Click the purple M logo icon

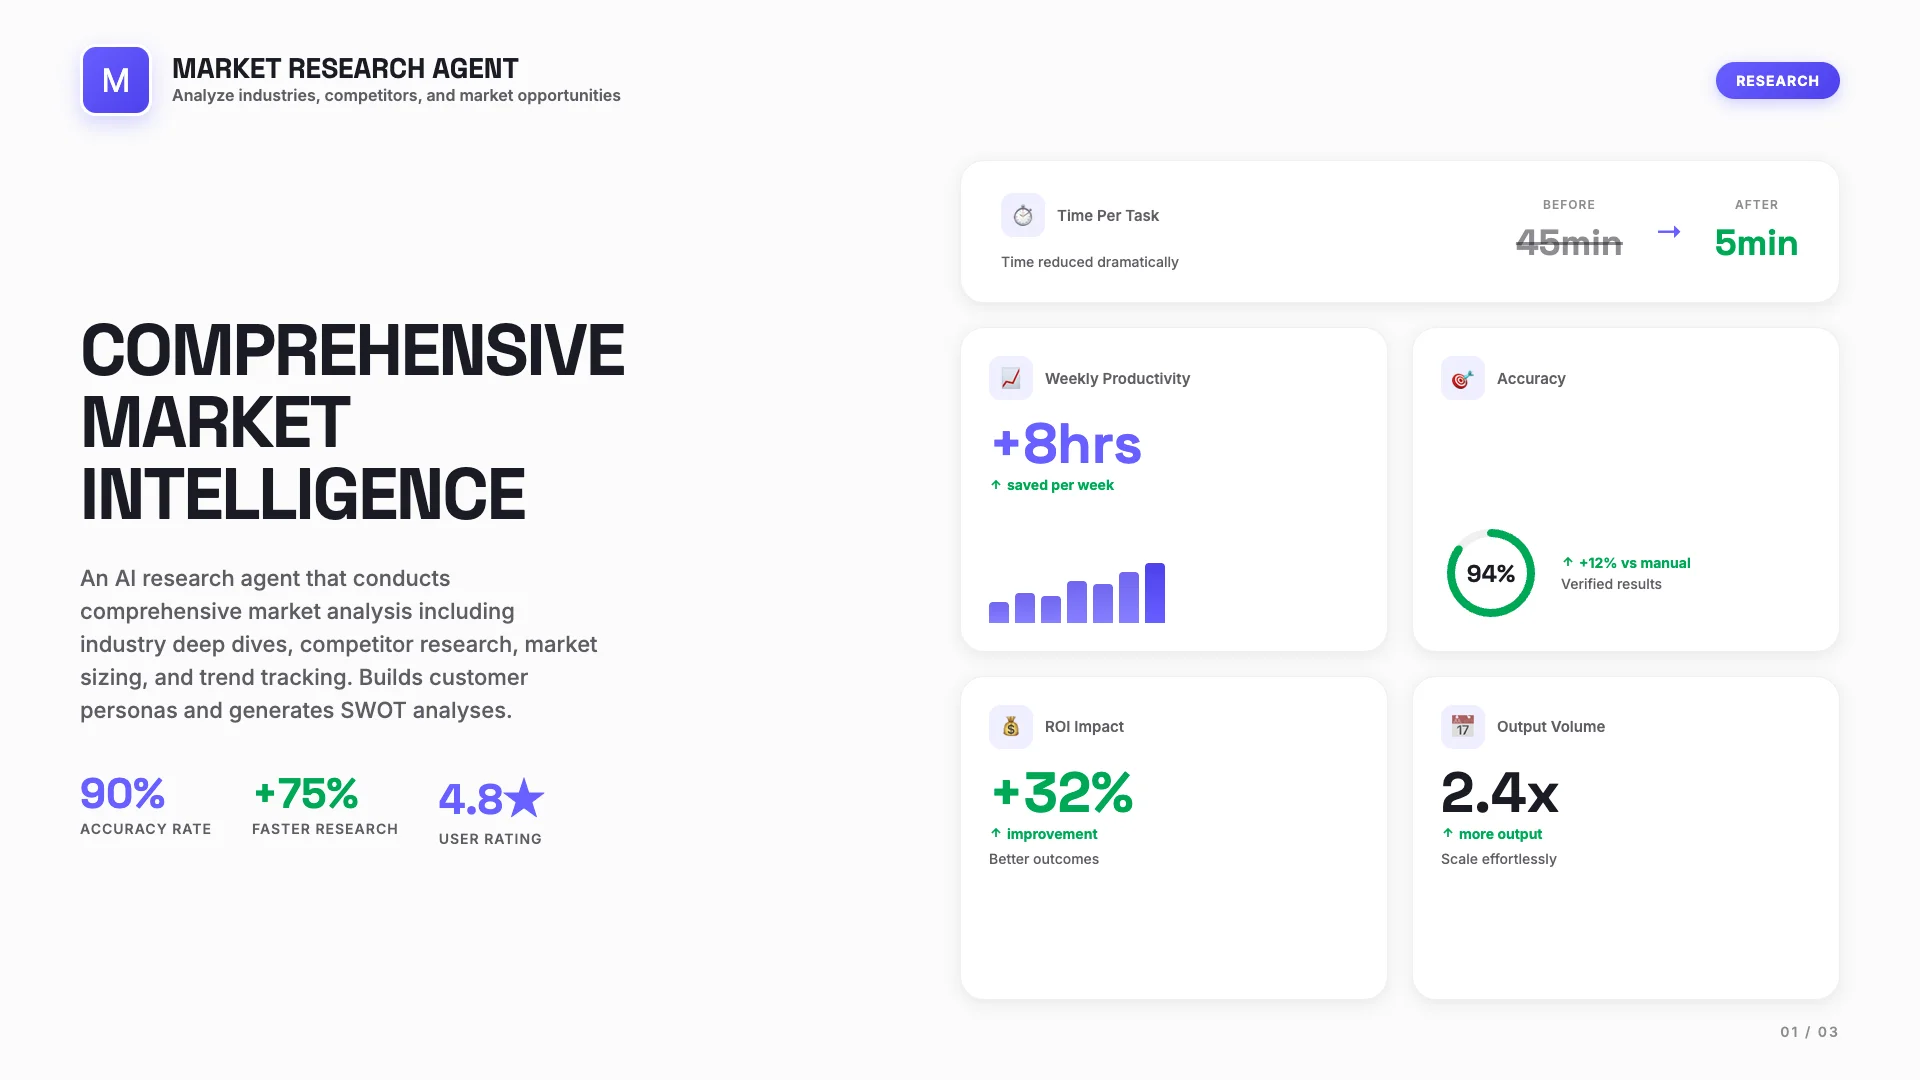(115, 80)
